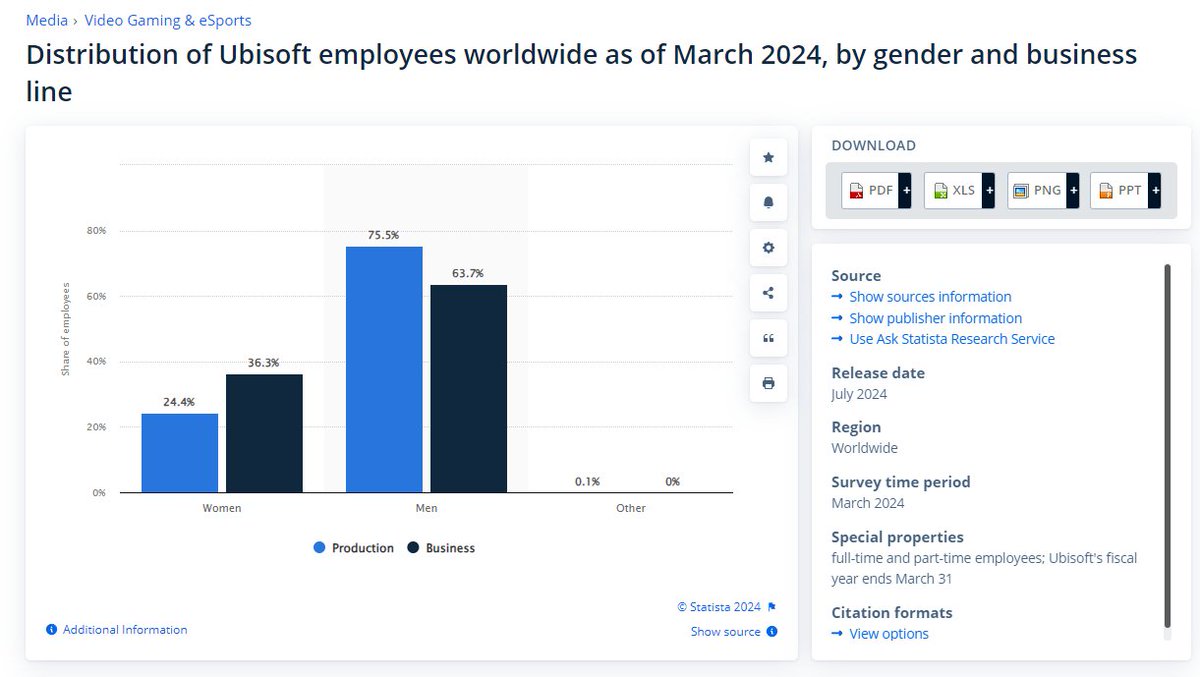The image size is (1200, 677).
Task: Click the info icon beside Show source
Action: (x=772, y=632)
